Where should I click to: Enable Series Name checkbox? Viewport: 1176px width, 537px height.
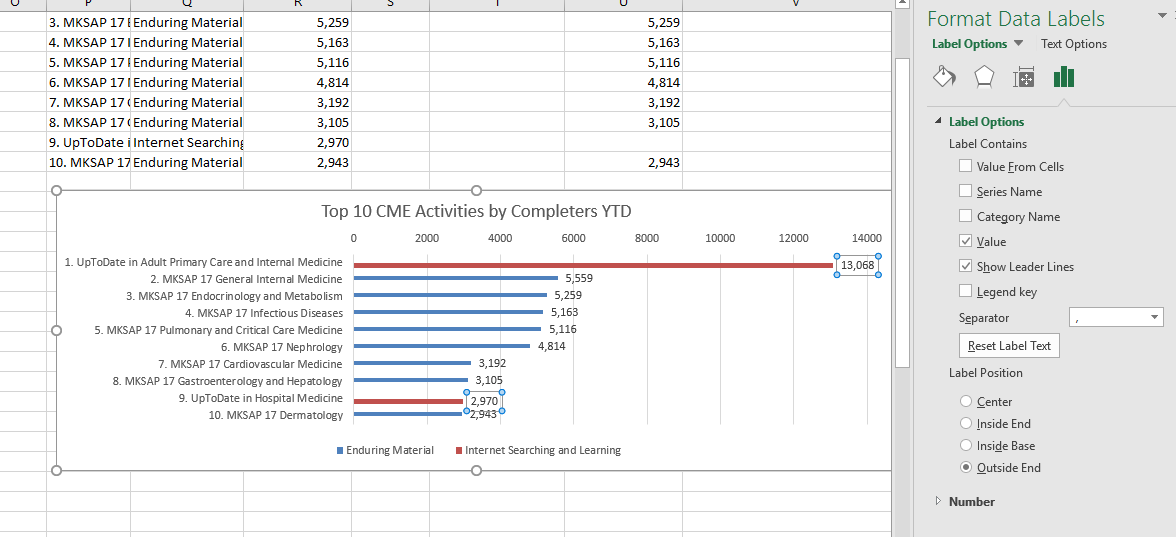pos(965,191)
